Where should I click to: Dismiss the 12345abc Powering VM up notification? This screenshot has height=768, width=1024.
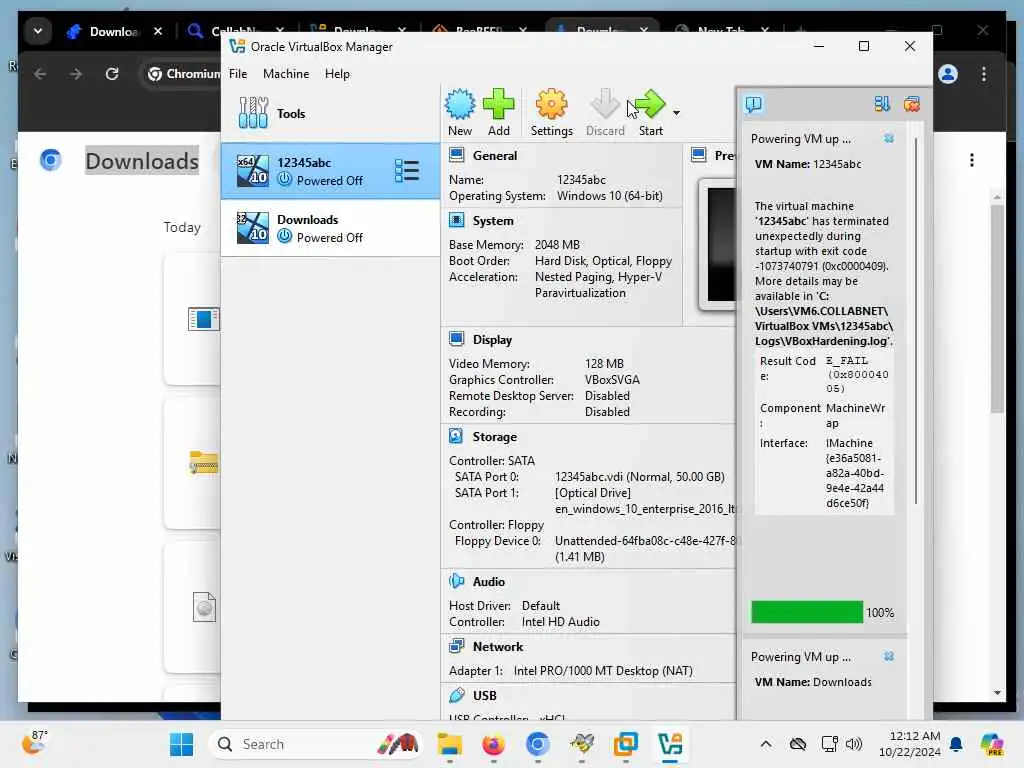pyautogui.click(x=889, y=138)
